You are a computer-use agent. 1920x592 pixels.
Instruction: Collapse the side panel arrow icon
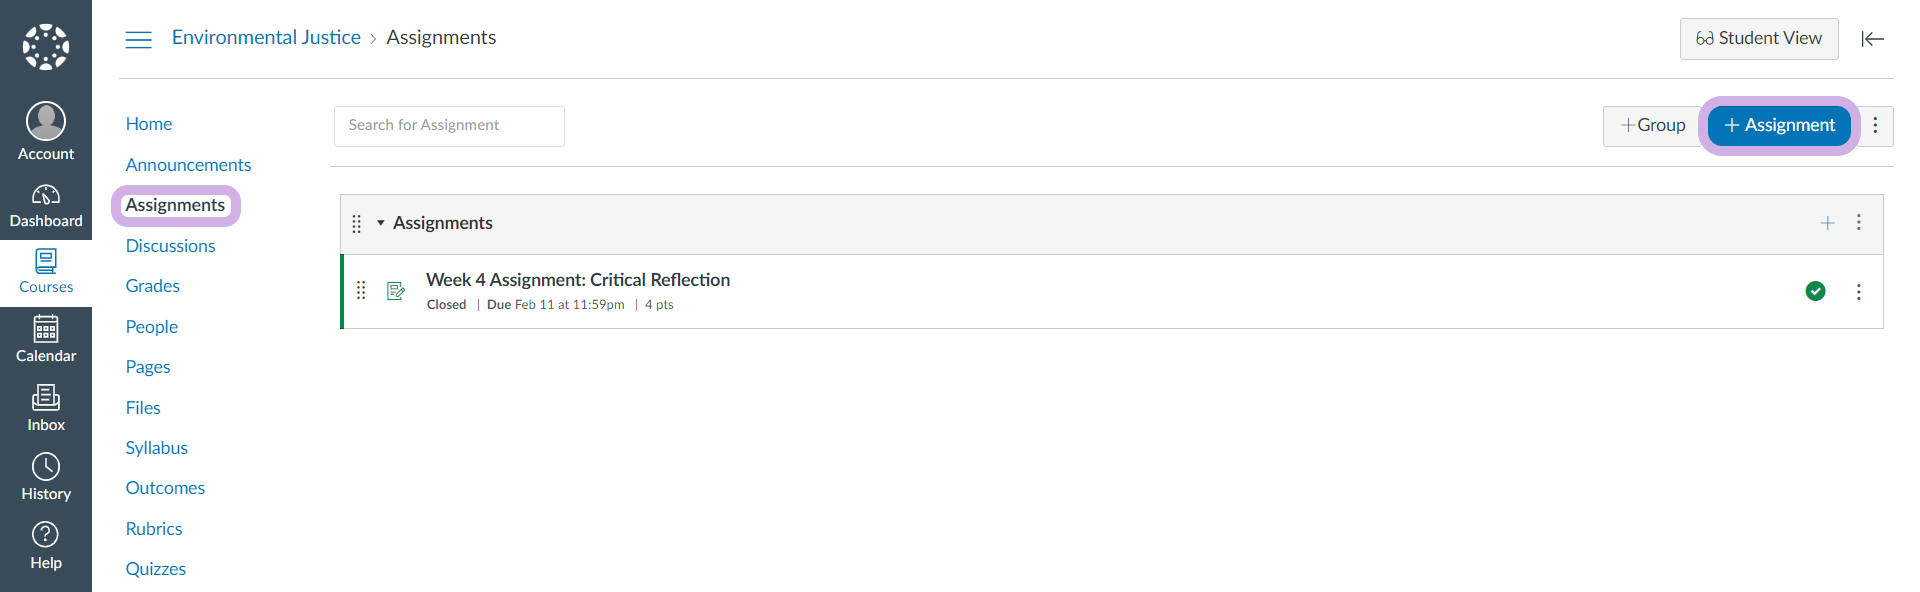point(1872,39)
